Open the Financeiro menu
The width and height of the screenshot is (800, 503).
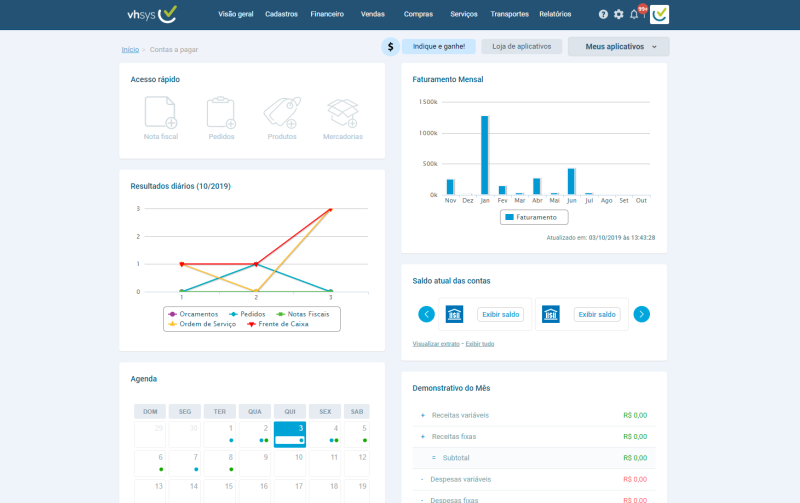pyautogui.click(x=327, y=14)
